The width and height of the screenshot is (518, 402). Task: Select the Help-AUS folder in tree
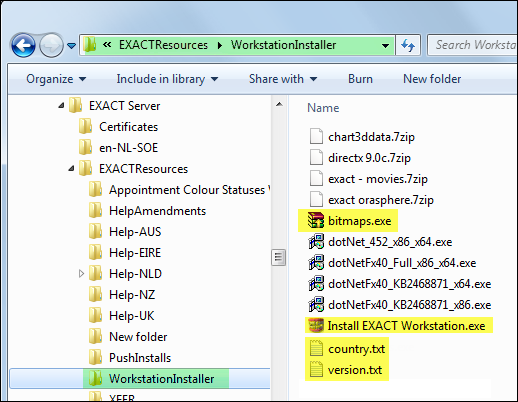[x=135, y=232]
